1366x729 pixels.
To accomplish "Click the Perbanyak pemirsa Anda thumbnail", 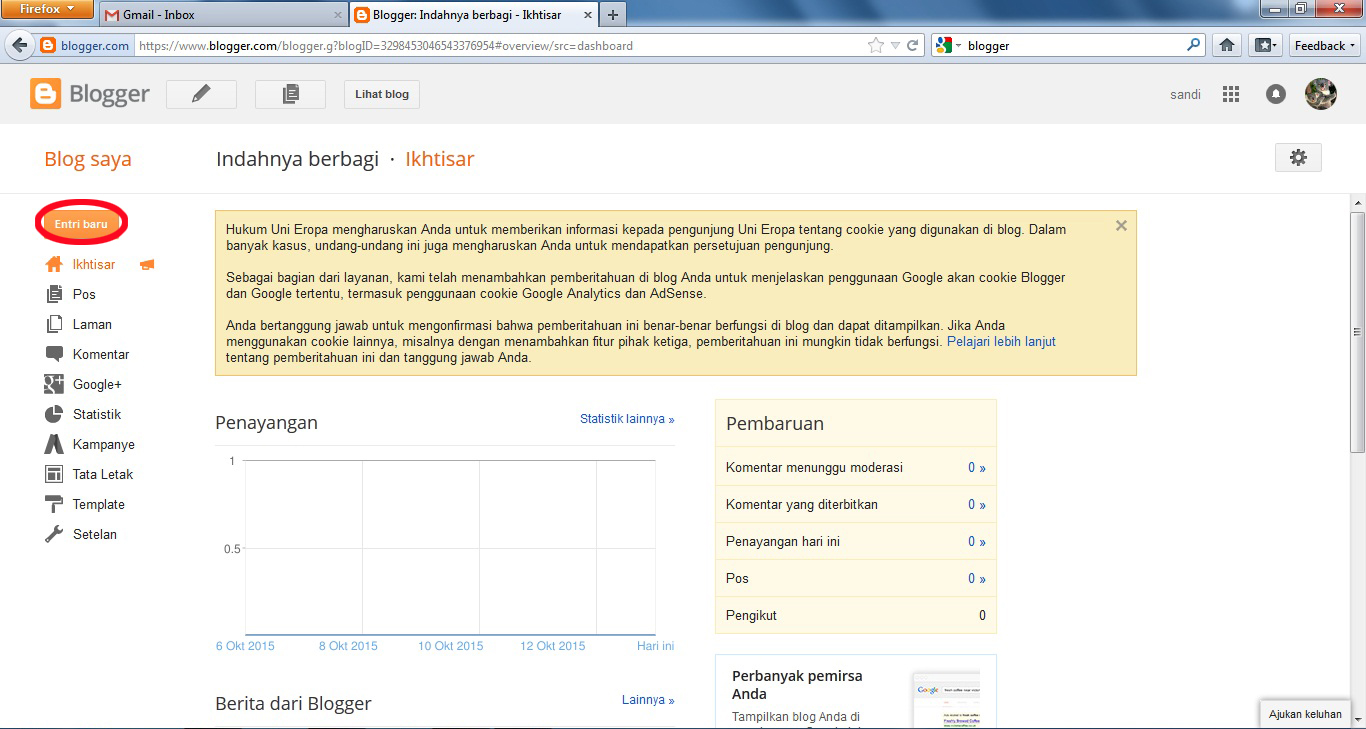I will (946, 699).
